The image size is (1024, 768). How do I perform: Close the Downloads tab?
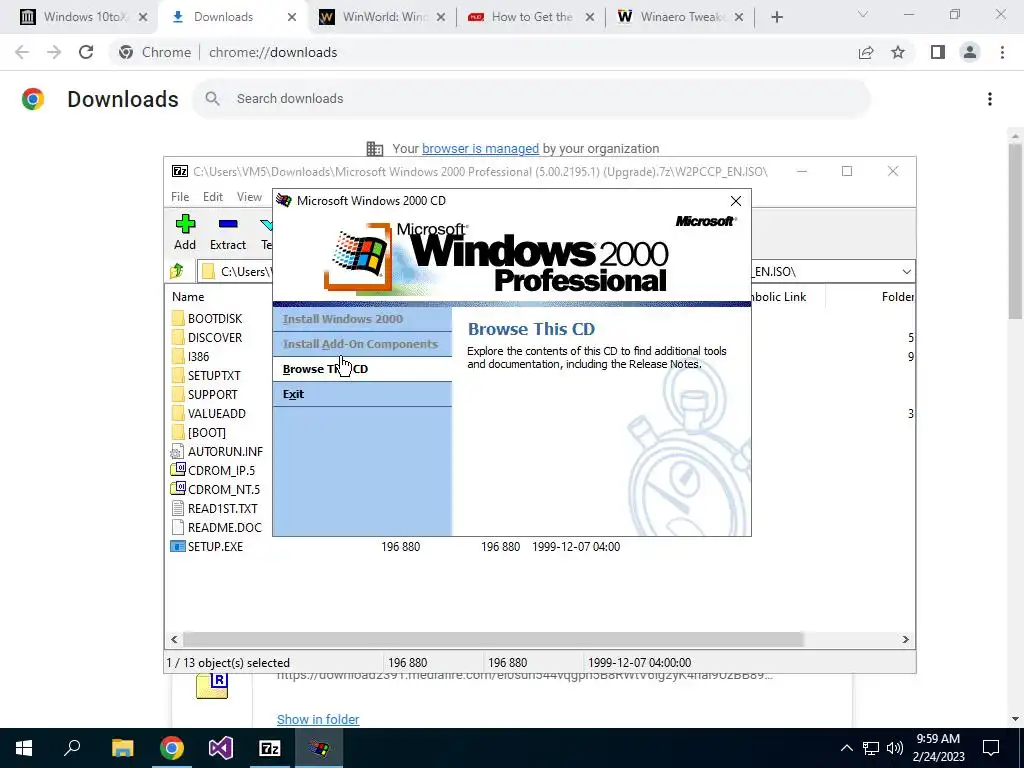pos(292,17)
